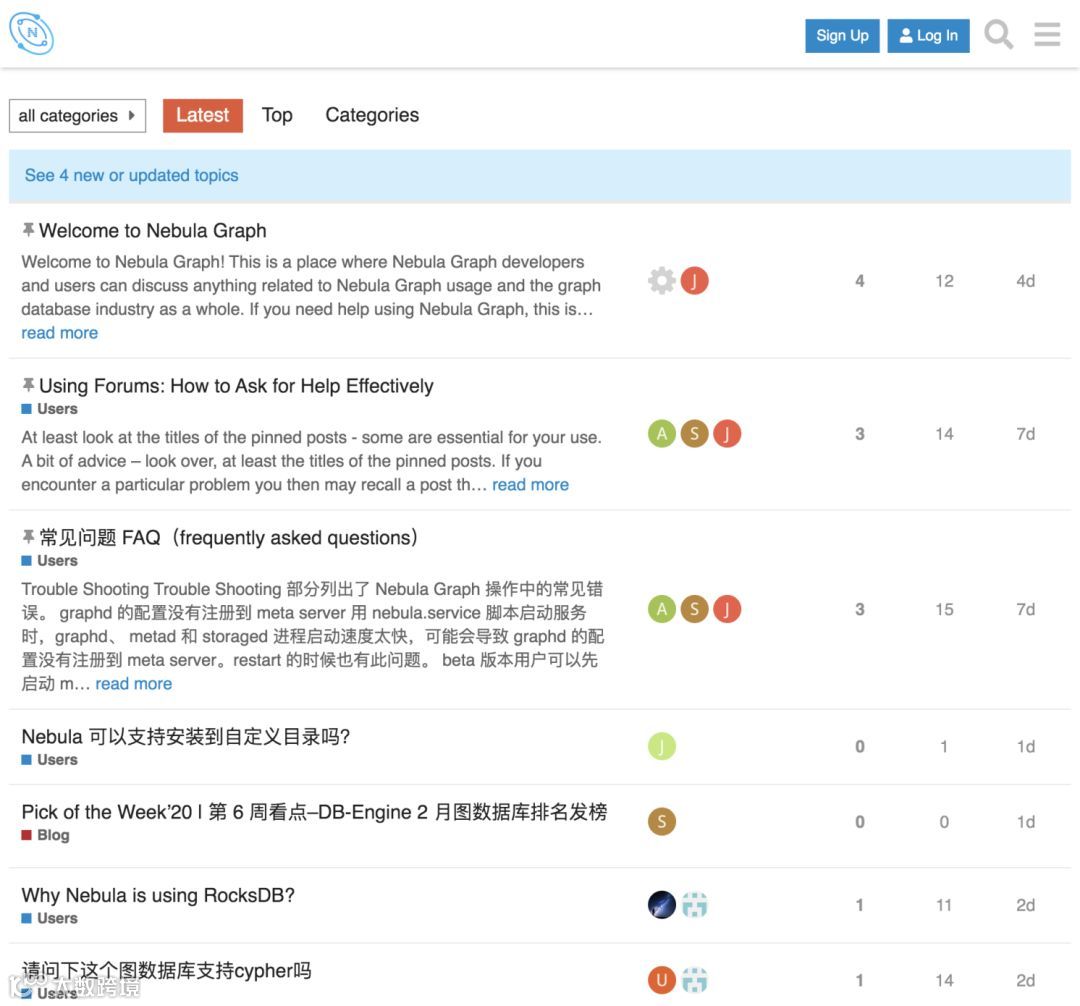
Task: Click J avatar in Welcome to Nebula Graph row
Action: click(694, 280)
